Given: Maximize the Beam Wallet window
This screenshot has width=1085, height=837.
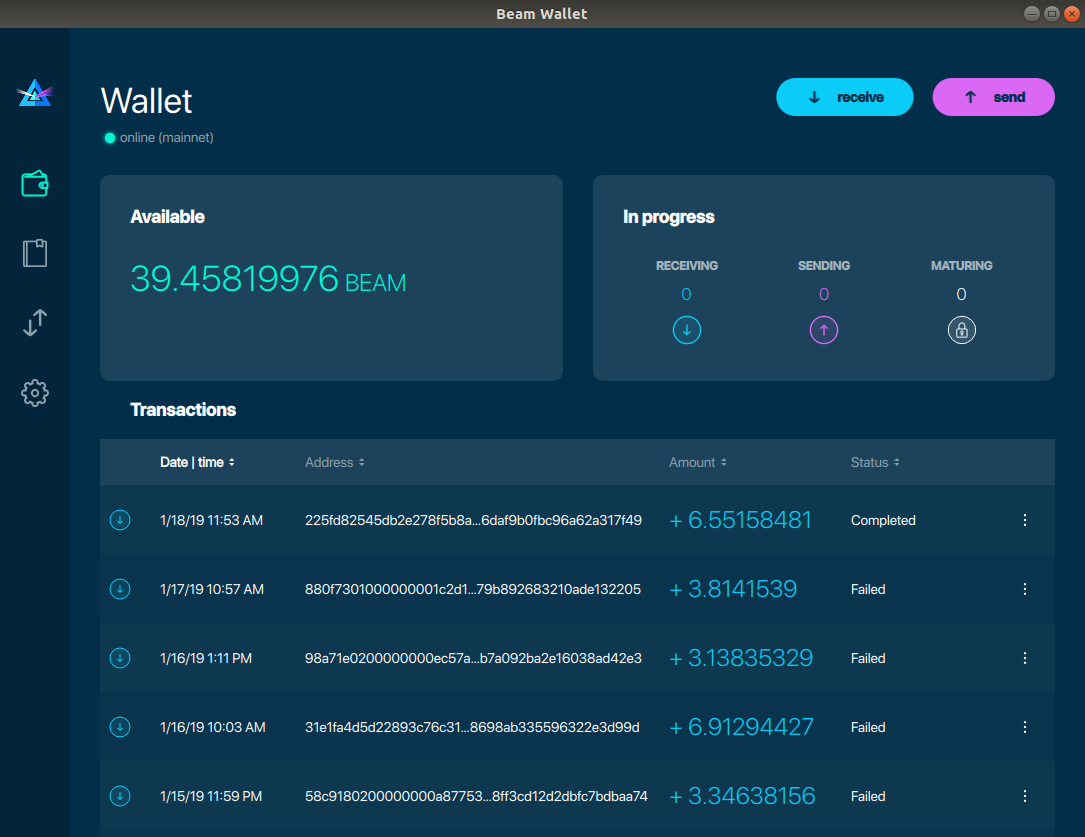Looking at the screenshot, I should [1051, 14].
